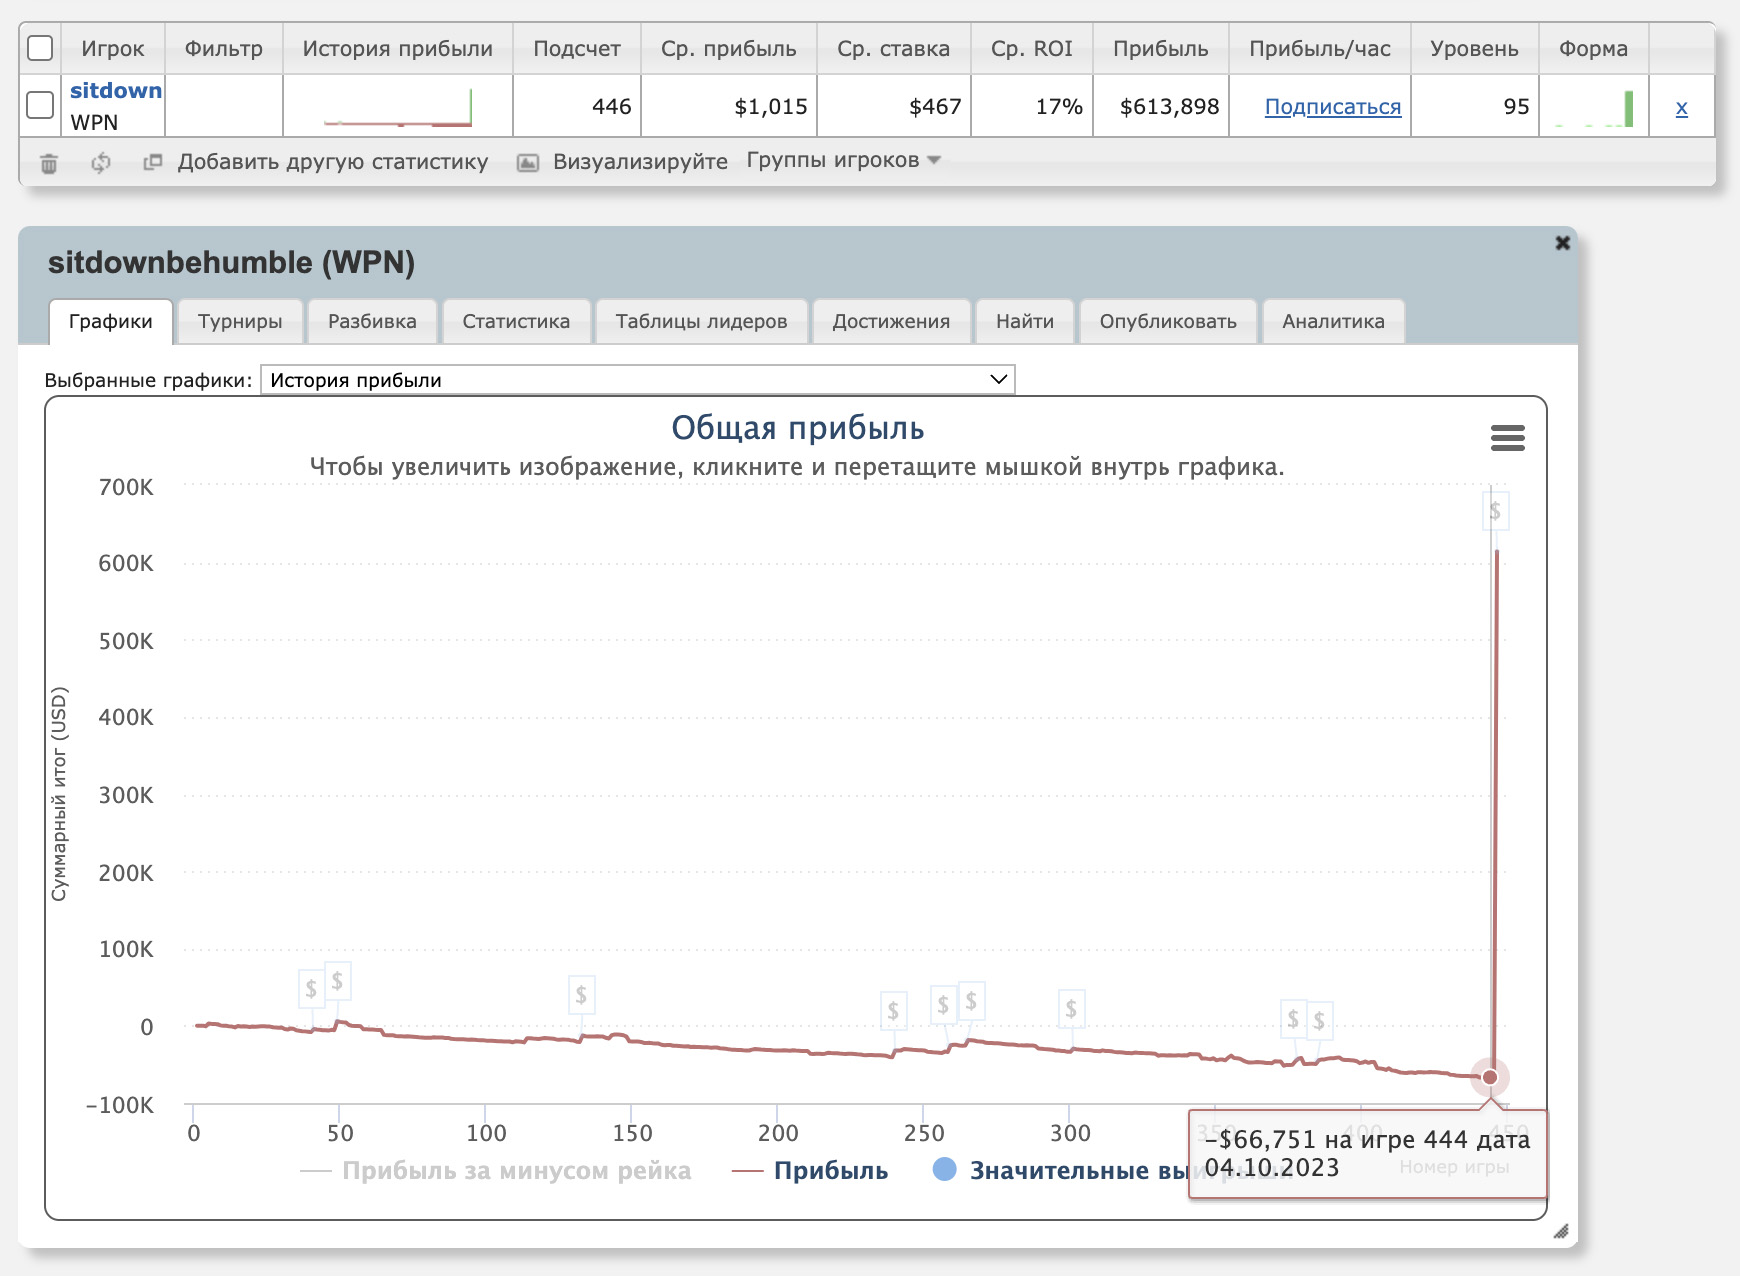The image size is (1740, 1276).
Task: Expand the Группы игроков menu
Action: [843, 161]
